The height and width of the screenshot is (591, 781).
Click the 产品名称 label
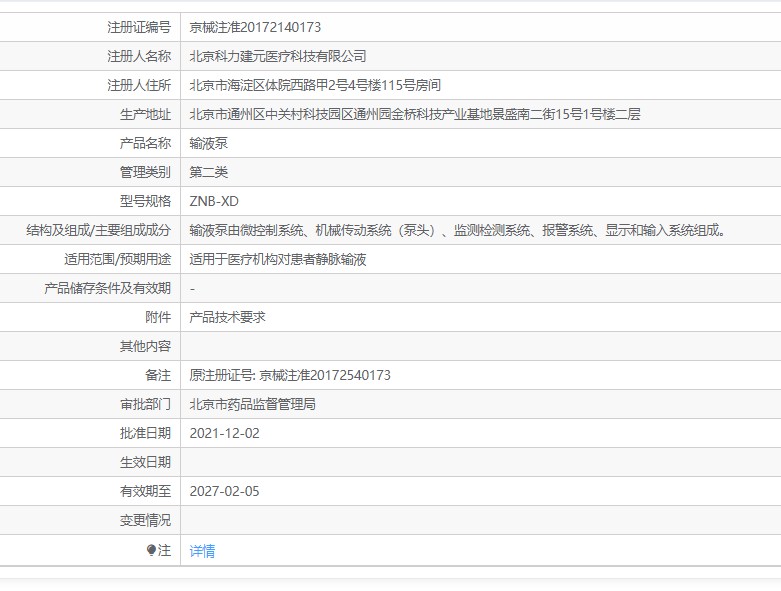(145, 143)
